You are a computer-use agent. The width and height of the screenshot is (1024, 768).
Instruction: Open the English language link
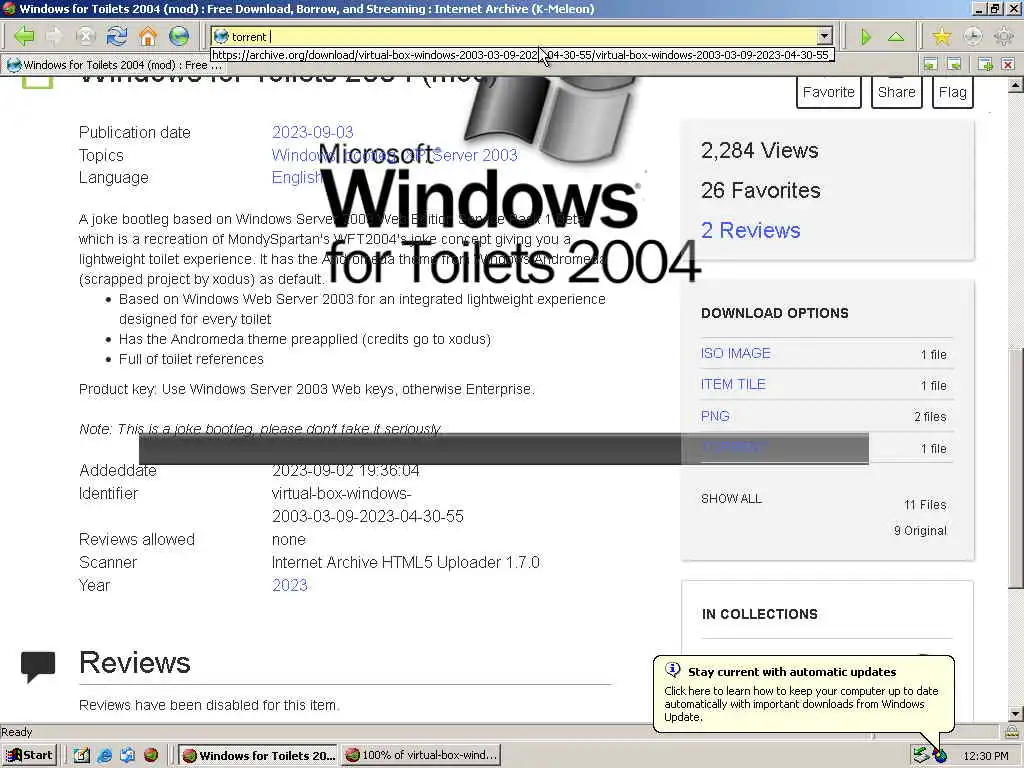click(297, 178)
